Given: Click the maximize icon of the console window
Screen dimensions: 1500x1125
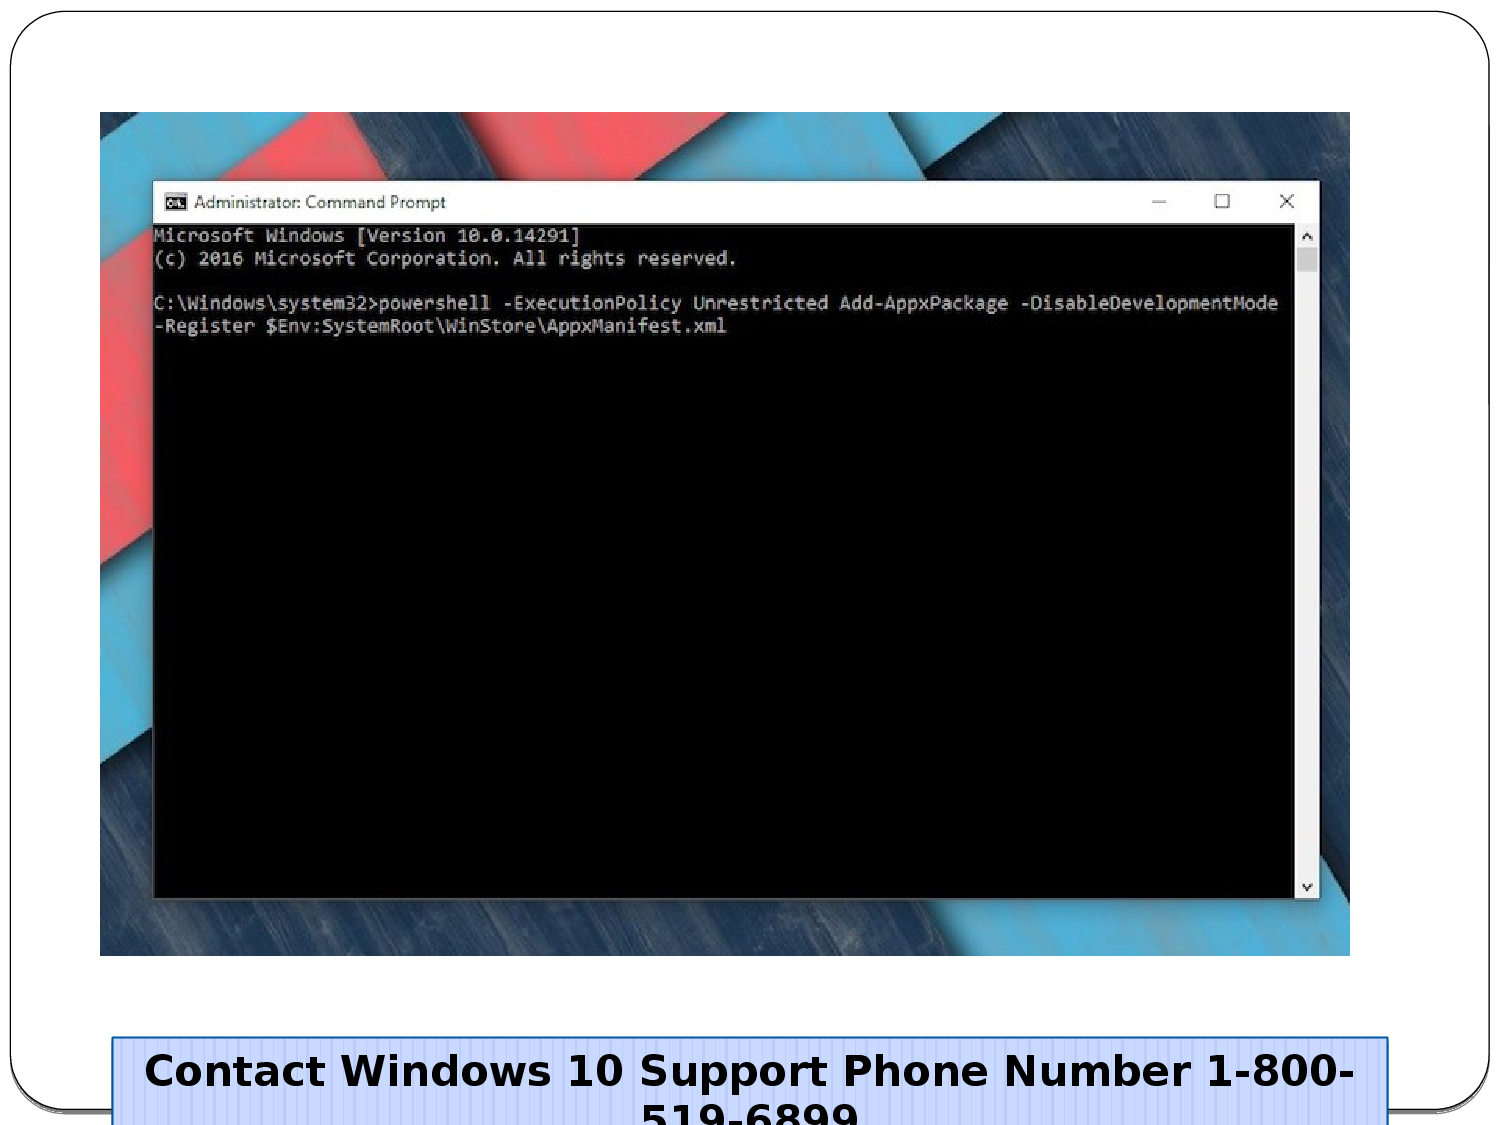Looking at the screenshot, I should [x=1223, y=201].
